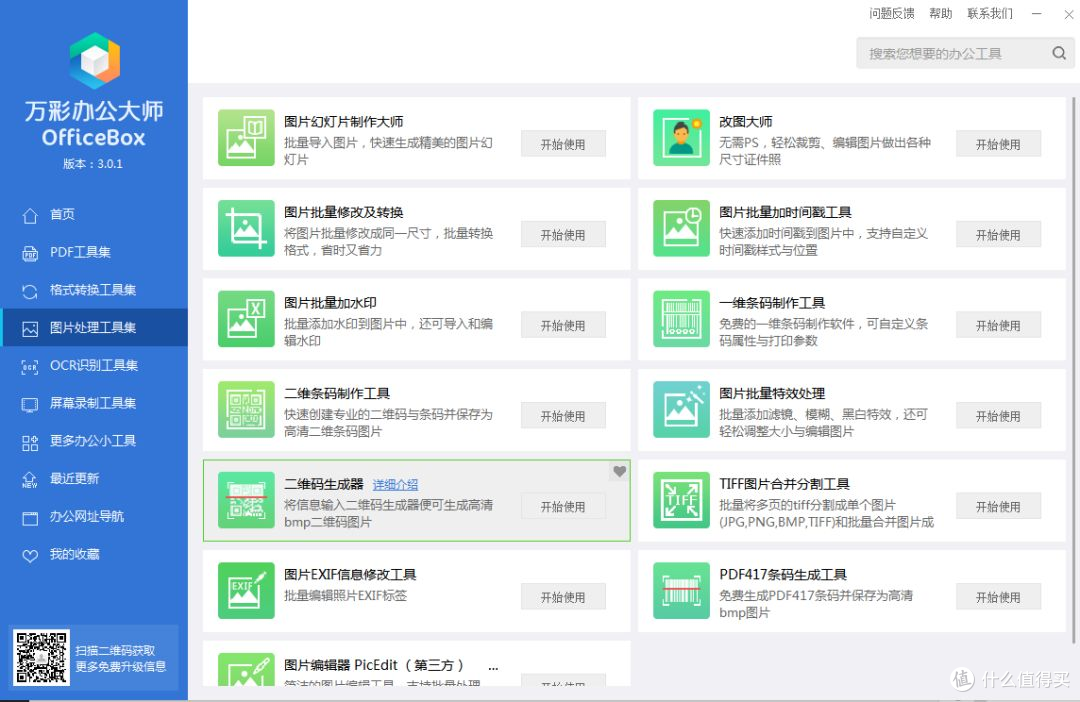The height and width of the screenshot is (702, 1080).
Task: Click the 图片EXIF信息修改工具 icon
Action: 246,590
